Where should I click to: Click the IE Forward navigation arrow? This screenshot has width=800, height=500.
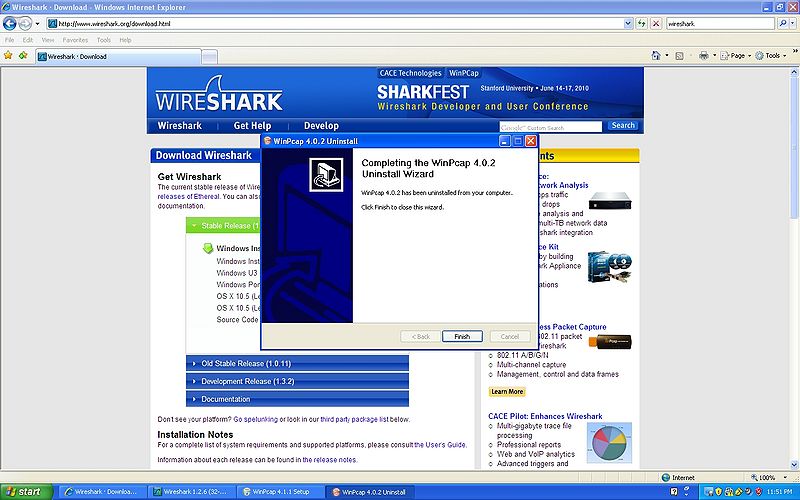coord(25,23)
